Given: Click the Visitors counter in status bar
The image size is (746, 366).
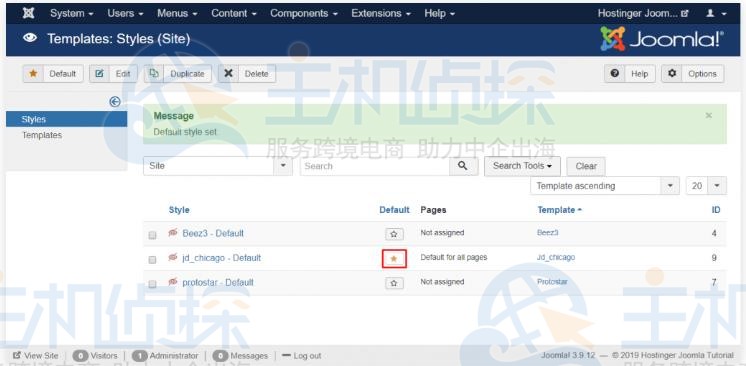Looking at the screenshot, I should pos(95,356).
